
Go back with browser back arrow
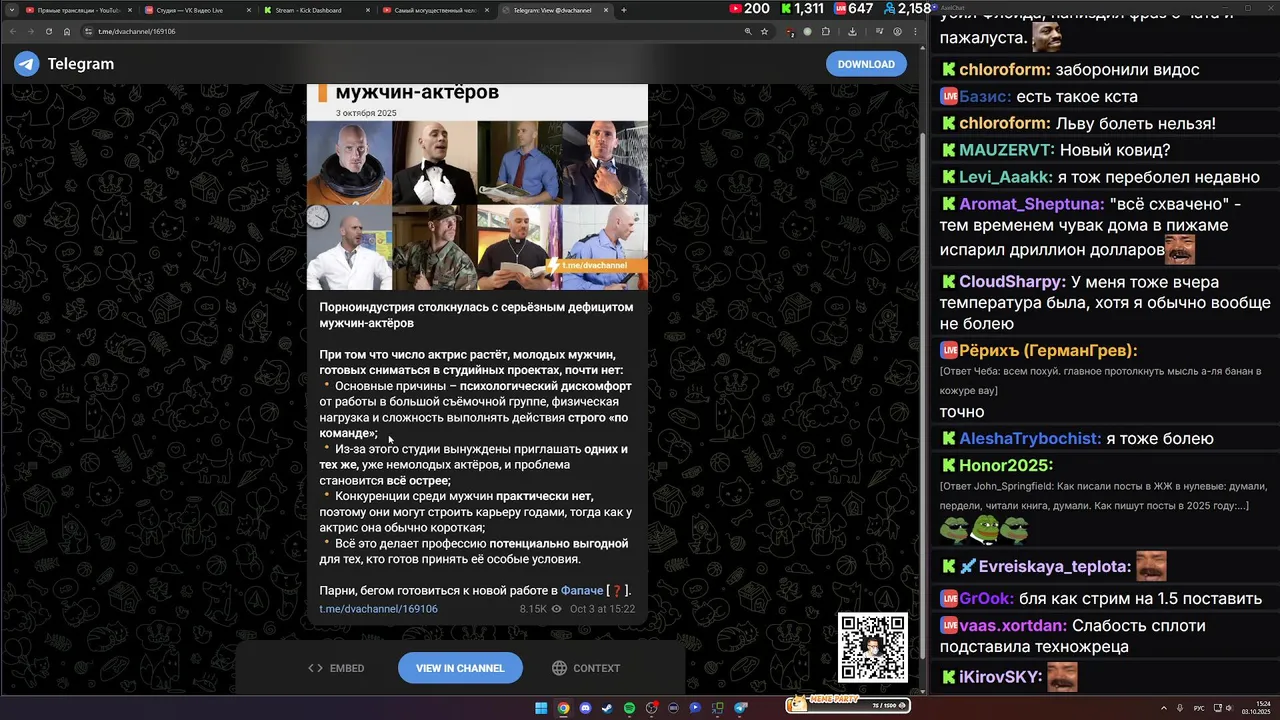[x=12, y=31]
